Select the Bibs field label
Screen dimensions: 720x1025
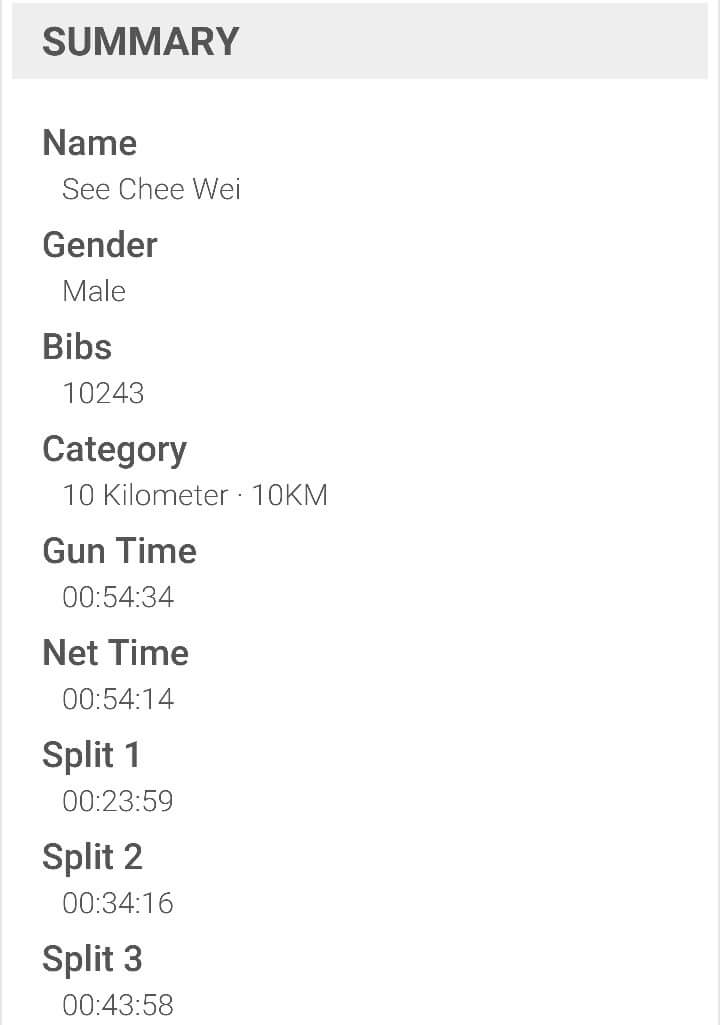coord(77,347)
